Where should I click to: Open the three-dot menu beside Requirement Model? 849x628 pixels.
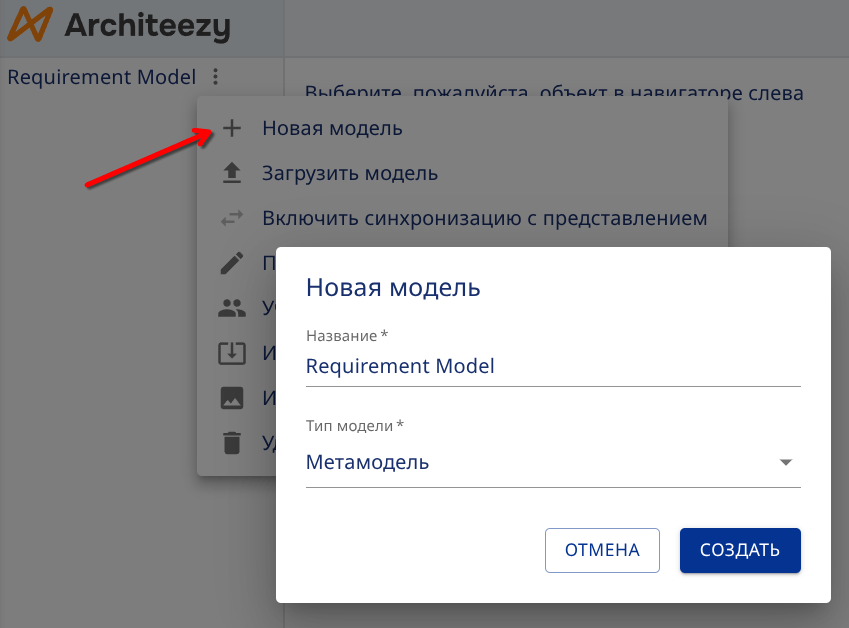(216, 77)
